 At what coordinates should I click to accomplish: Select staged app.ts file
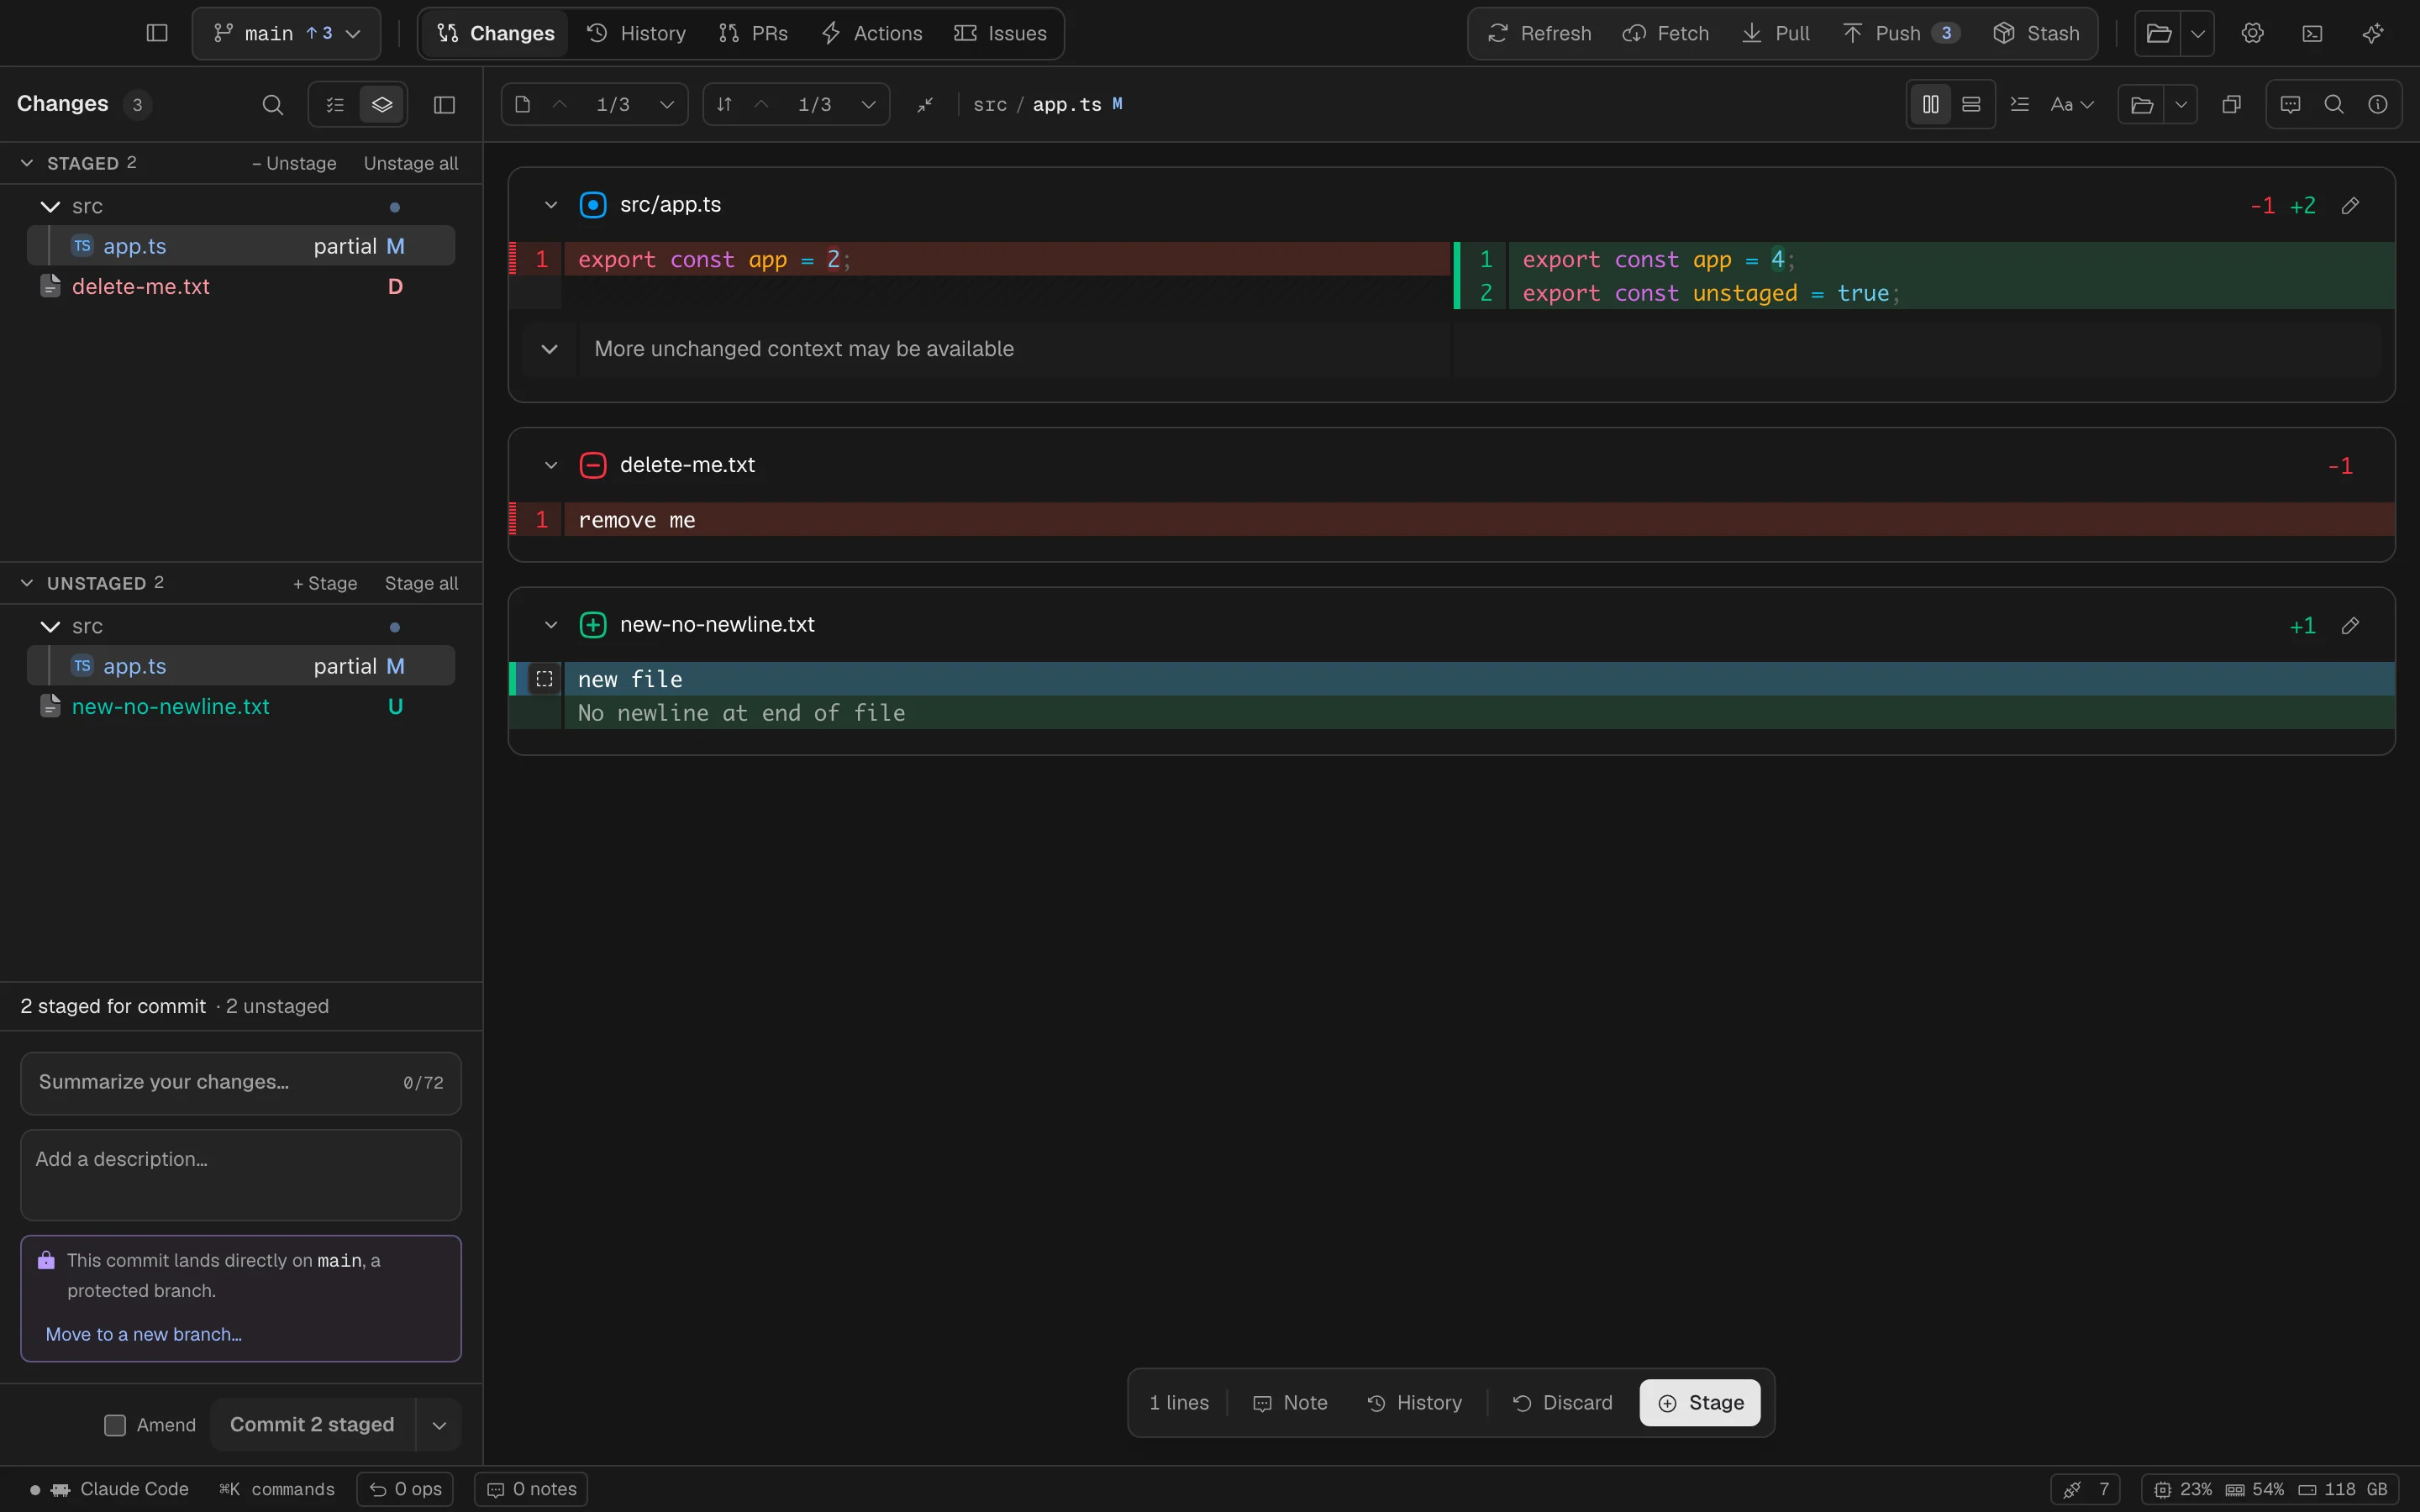click(x=241, y=246)
